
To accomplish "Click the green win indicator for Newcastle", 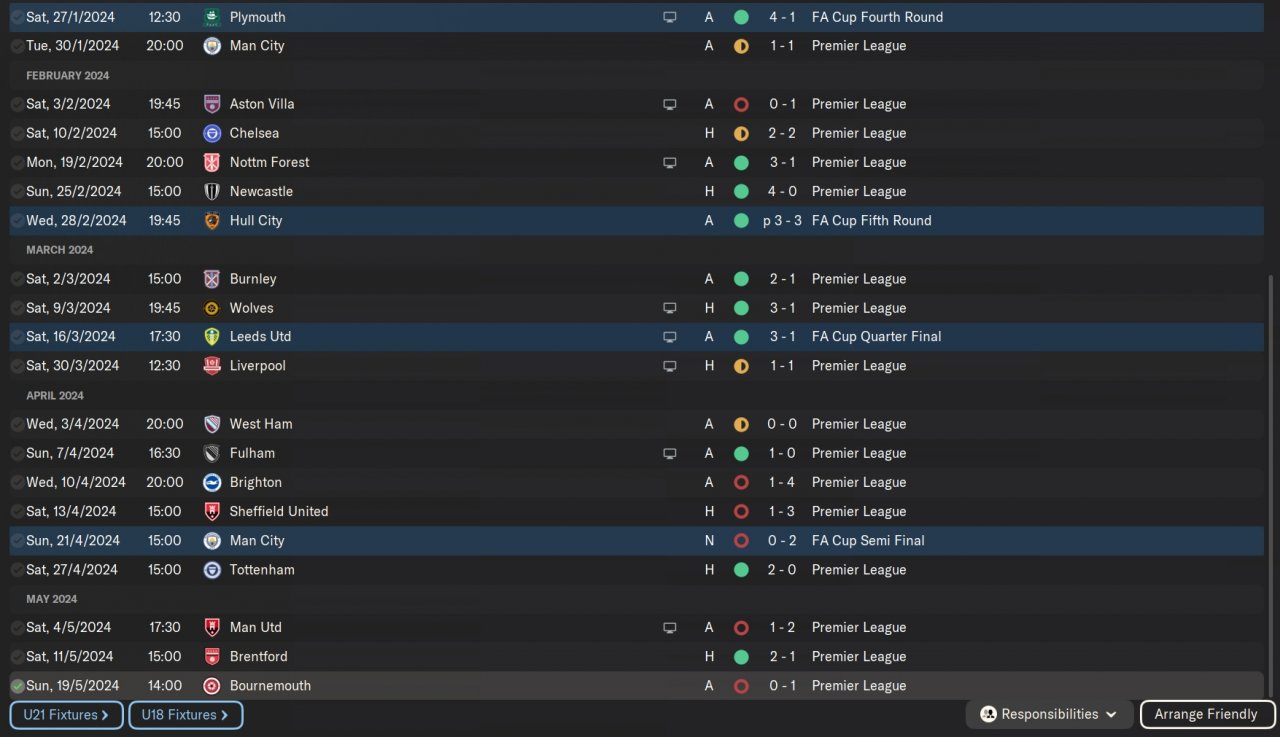I will point(741,192).
